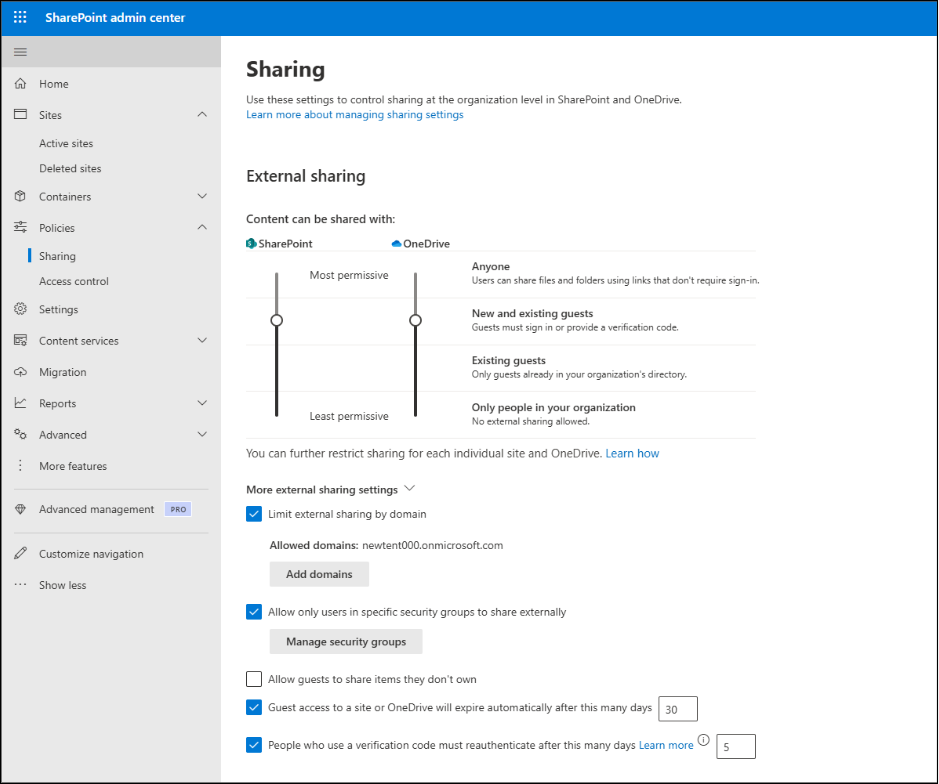The image size is (939, 784).
Task: Open Access control under Policies
Action: 74,281
